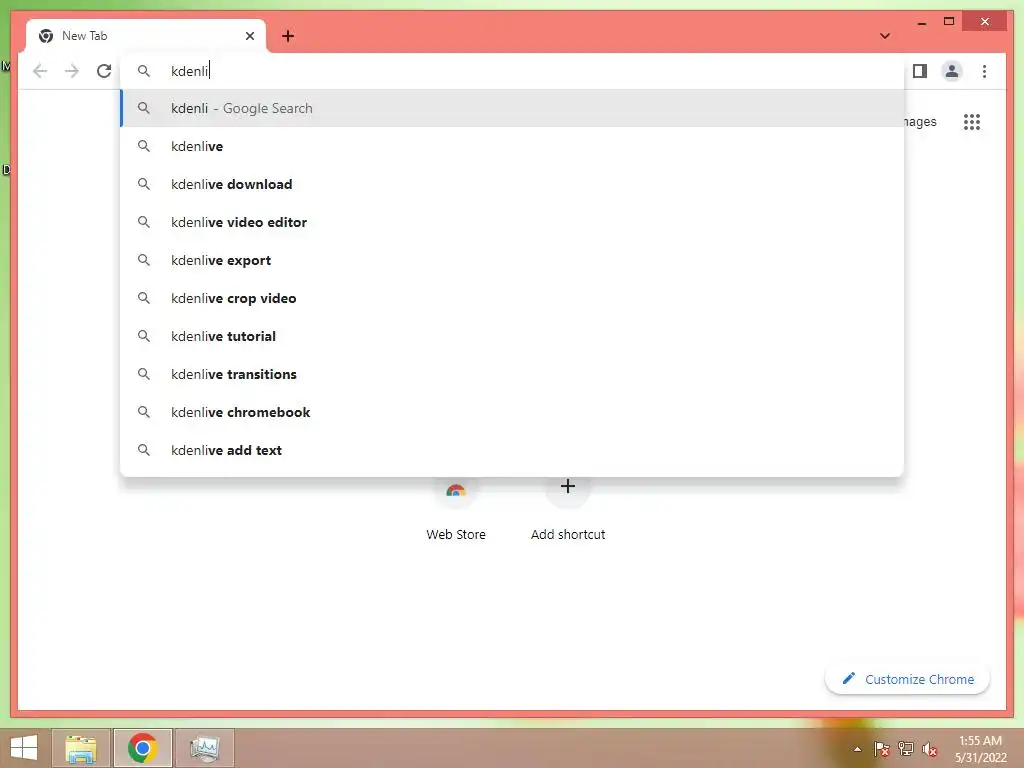Select 'kdenli - Google Search' suggestion
This screenshot has height=768, width=1024.
pyautogui.click(x=513, y=108)
